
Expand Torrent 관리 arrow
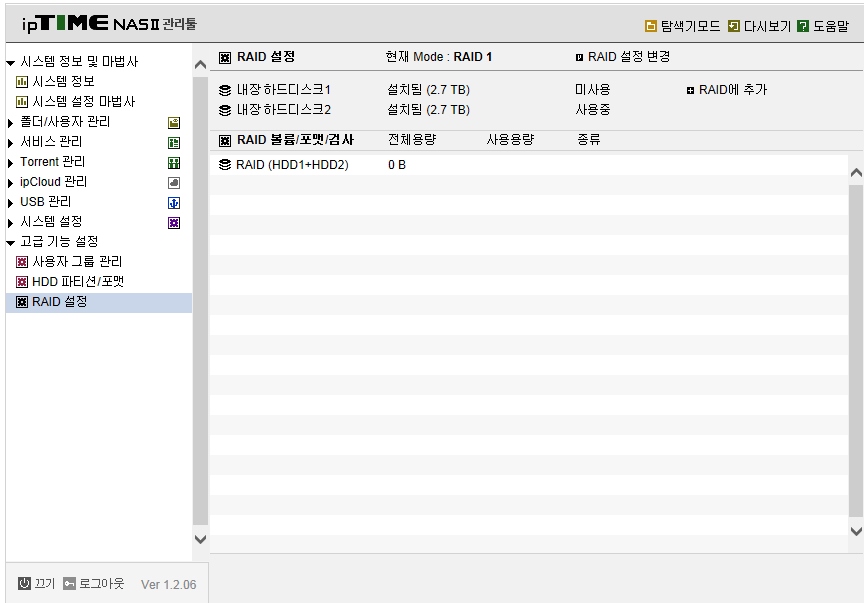[10, 163]
